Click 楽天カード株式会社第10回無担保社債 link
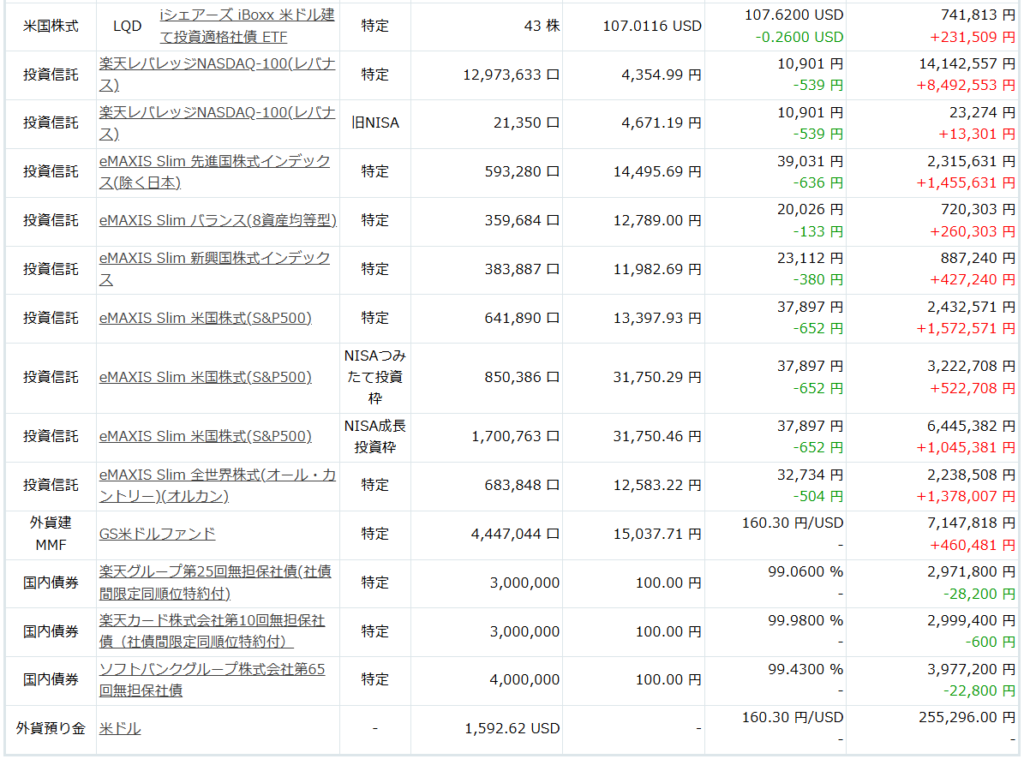Viewport: 1024px width, 759px height. pyautogui.click(x=211, y=631)
